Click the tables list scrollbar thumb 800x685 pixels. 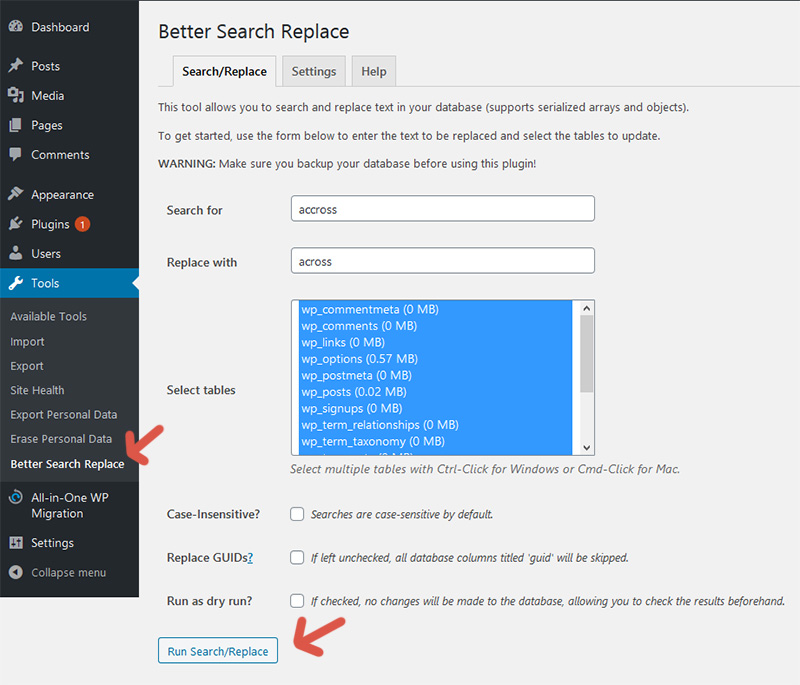(x=587, y=353)
